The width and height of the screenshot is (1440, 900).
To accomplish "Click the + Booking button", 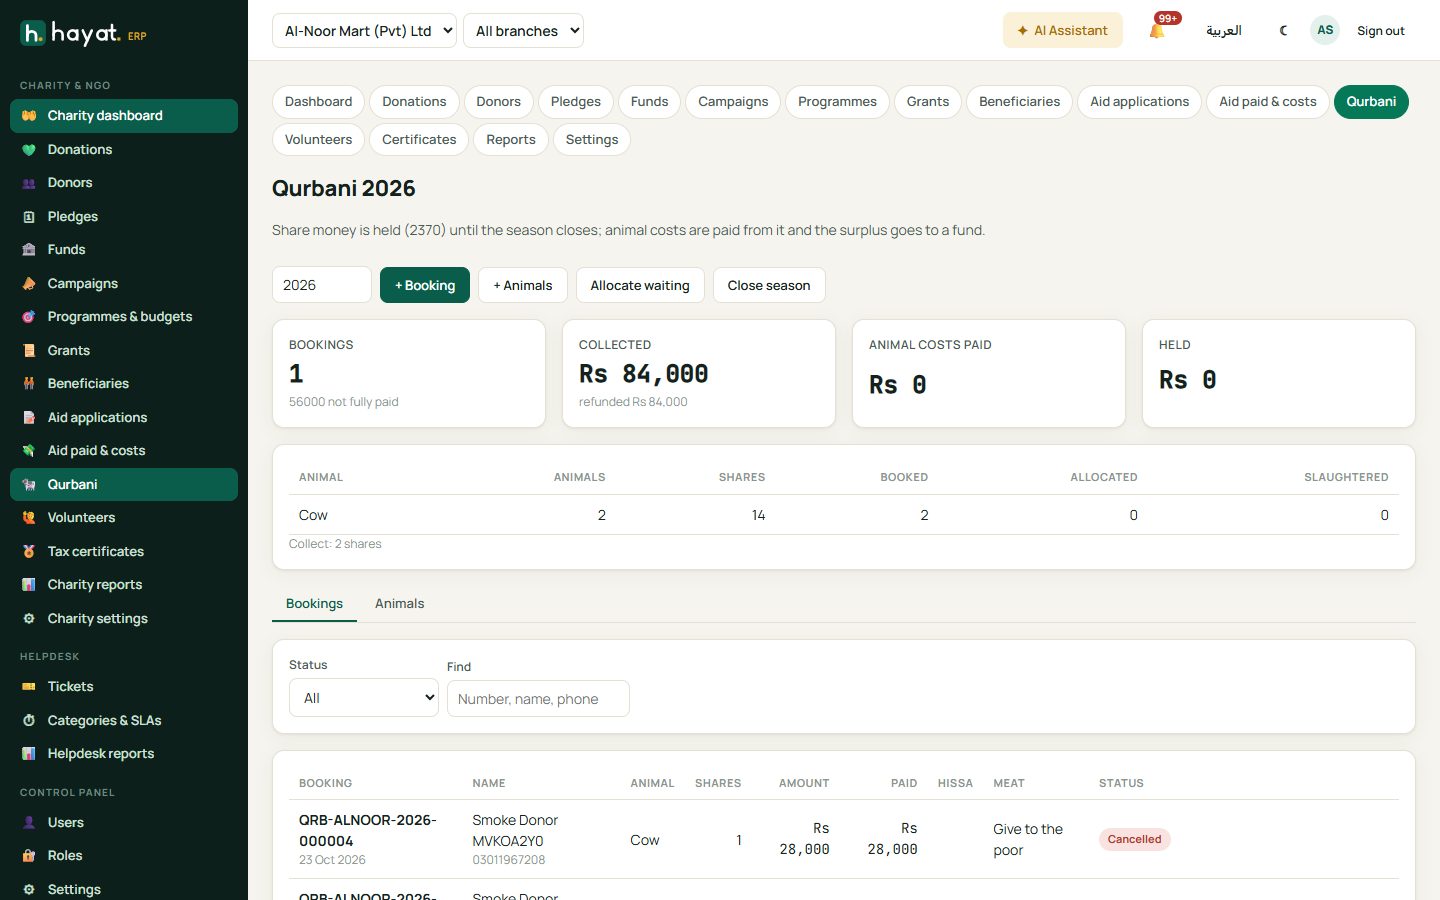I will [x=425, y=285].
